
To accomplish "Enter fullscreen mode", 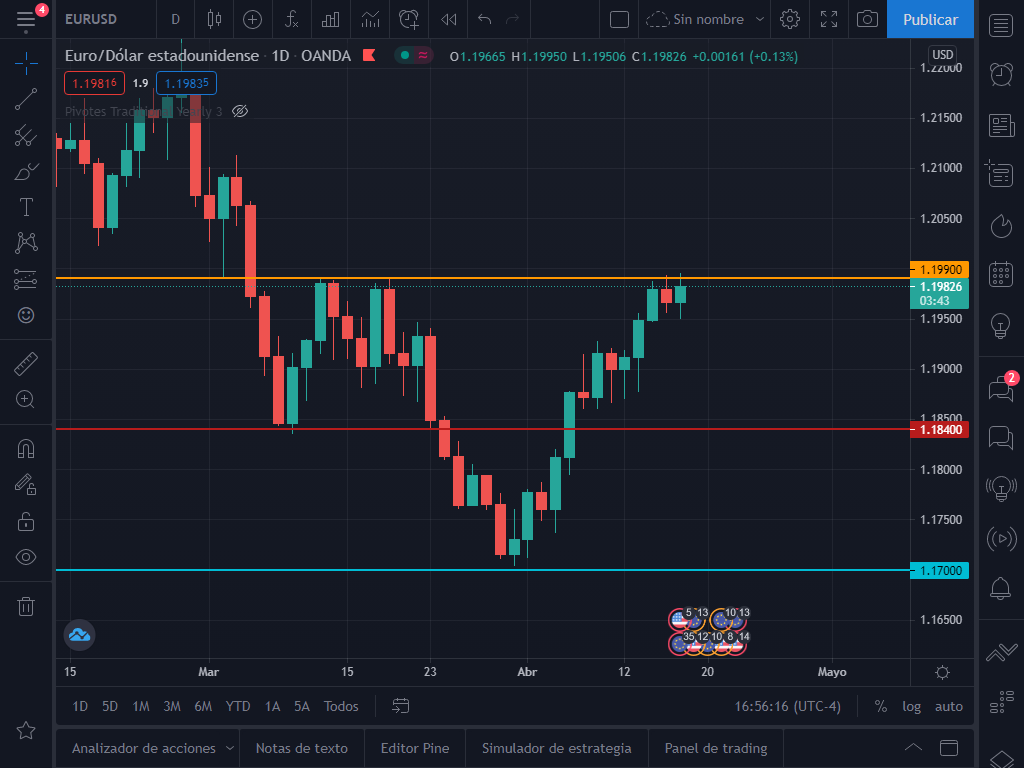I will [829, 20].
